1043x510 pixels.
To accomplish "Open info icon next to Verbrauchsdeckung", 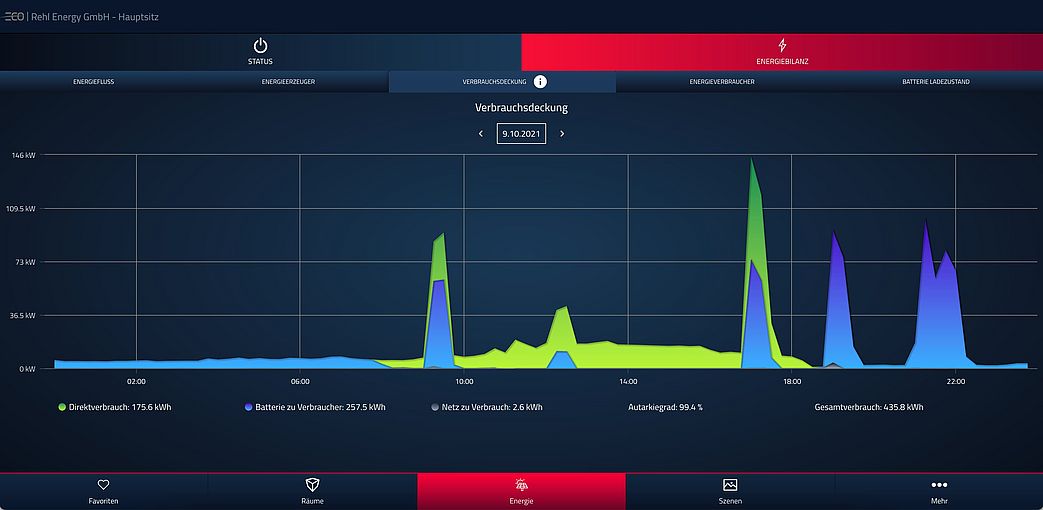I will coord(540,82).
